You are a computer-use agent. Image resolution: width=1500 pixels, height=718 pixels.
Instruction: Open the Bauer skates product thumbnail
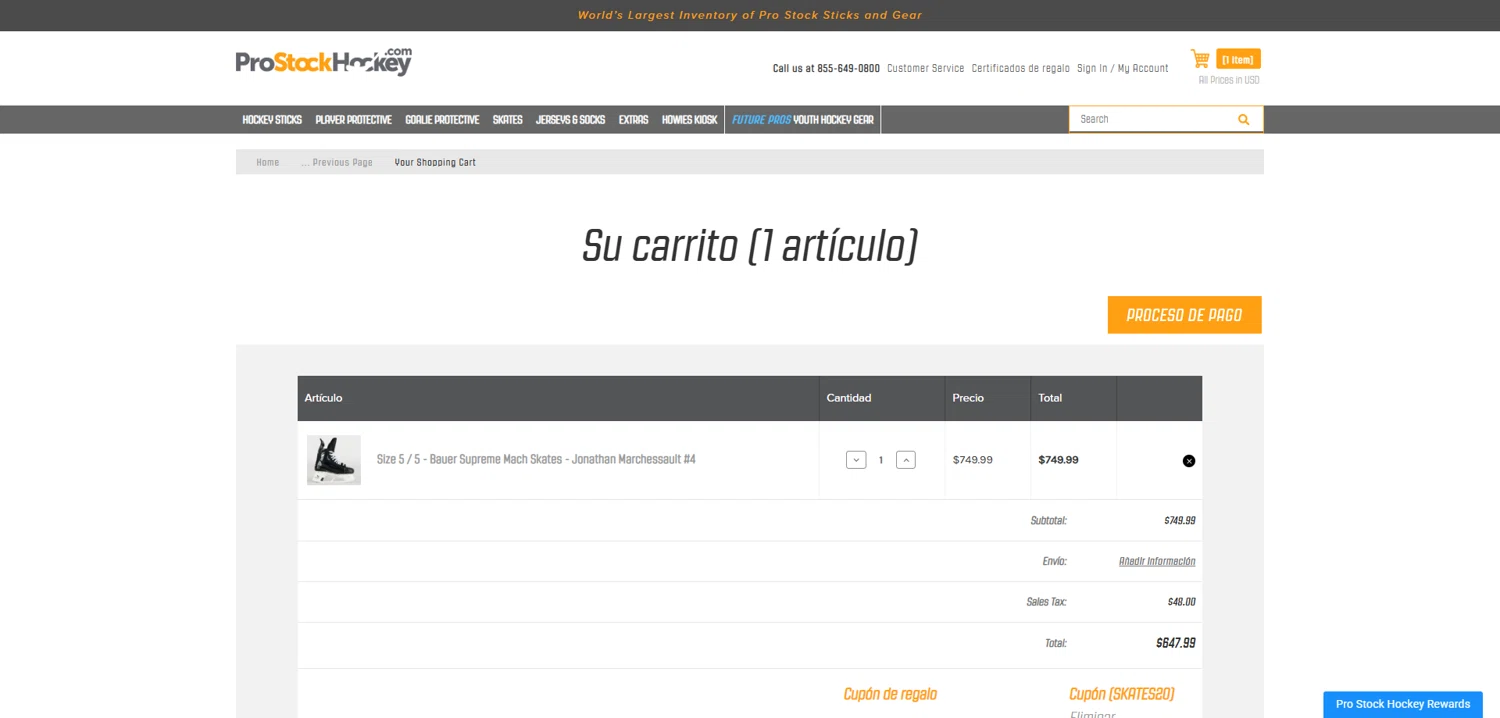334,460
